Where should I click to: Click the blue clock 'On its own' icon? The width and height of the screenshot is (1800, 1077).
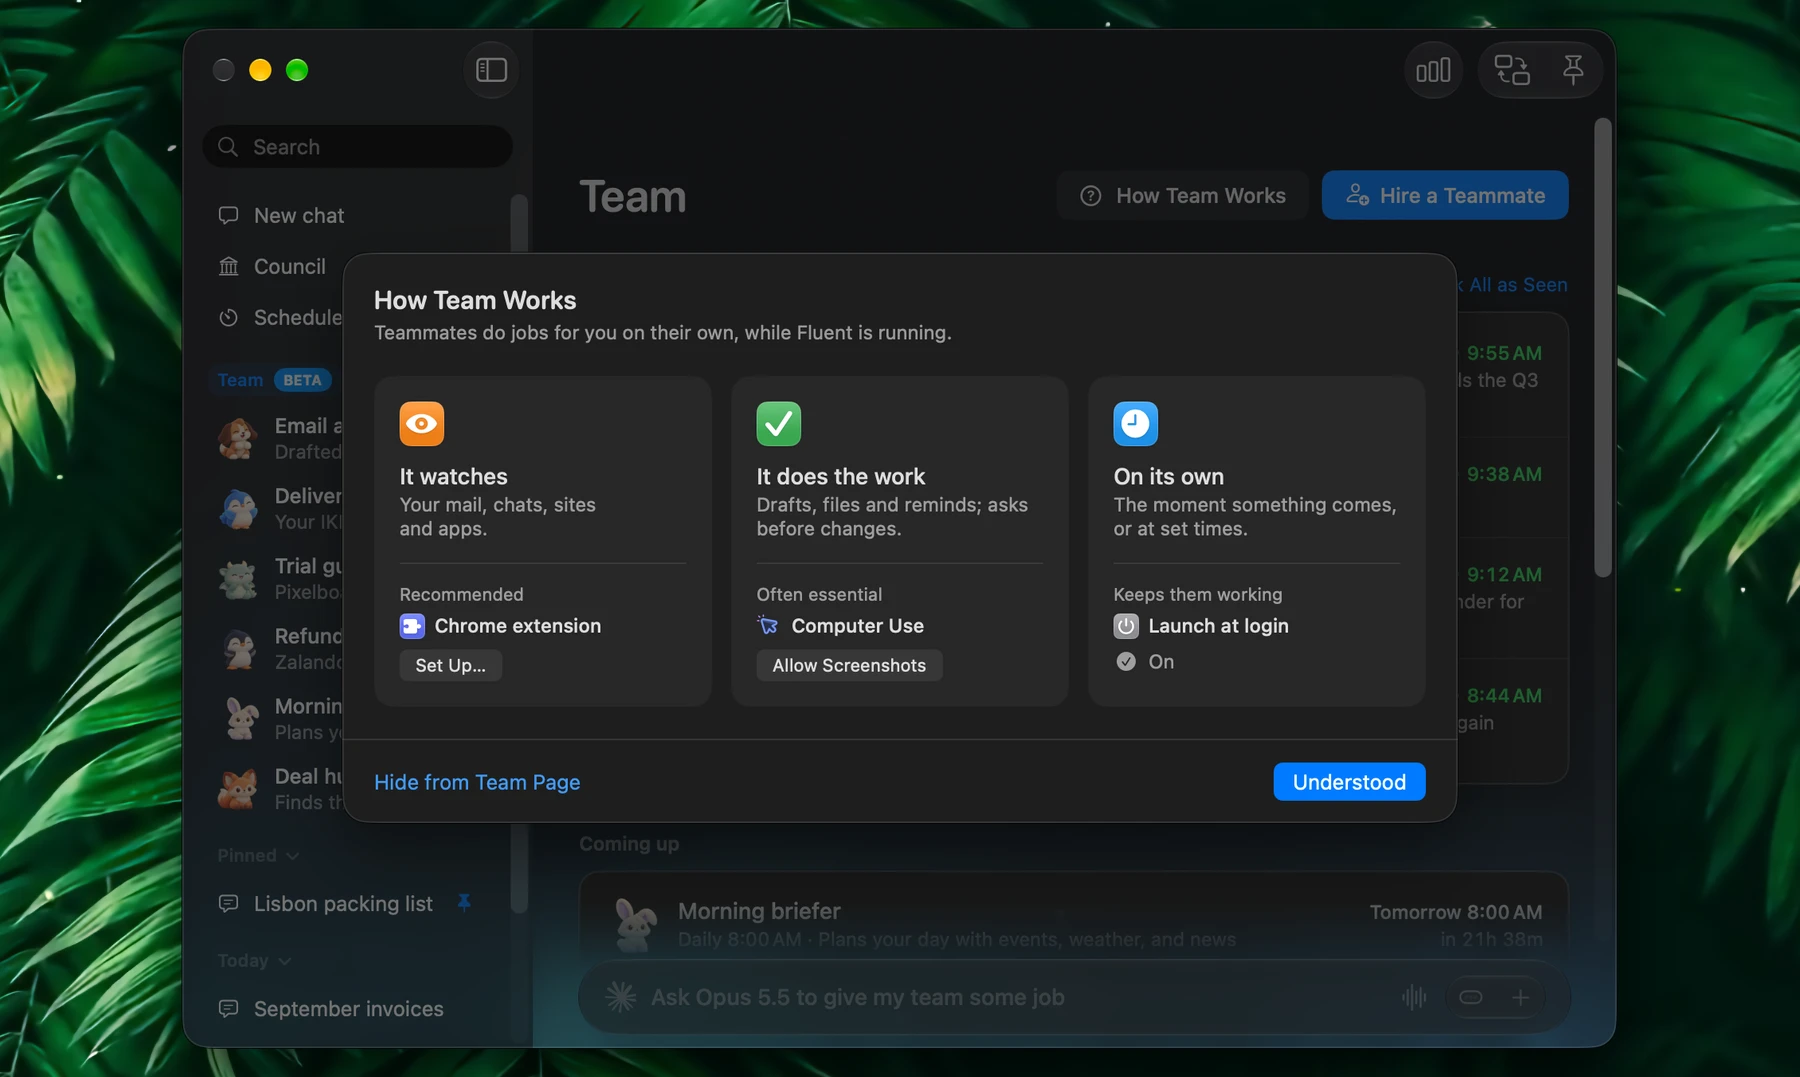(1136, 424)
